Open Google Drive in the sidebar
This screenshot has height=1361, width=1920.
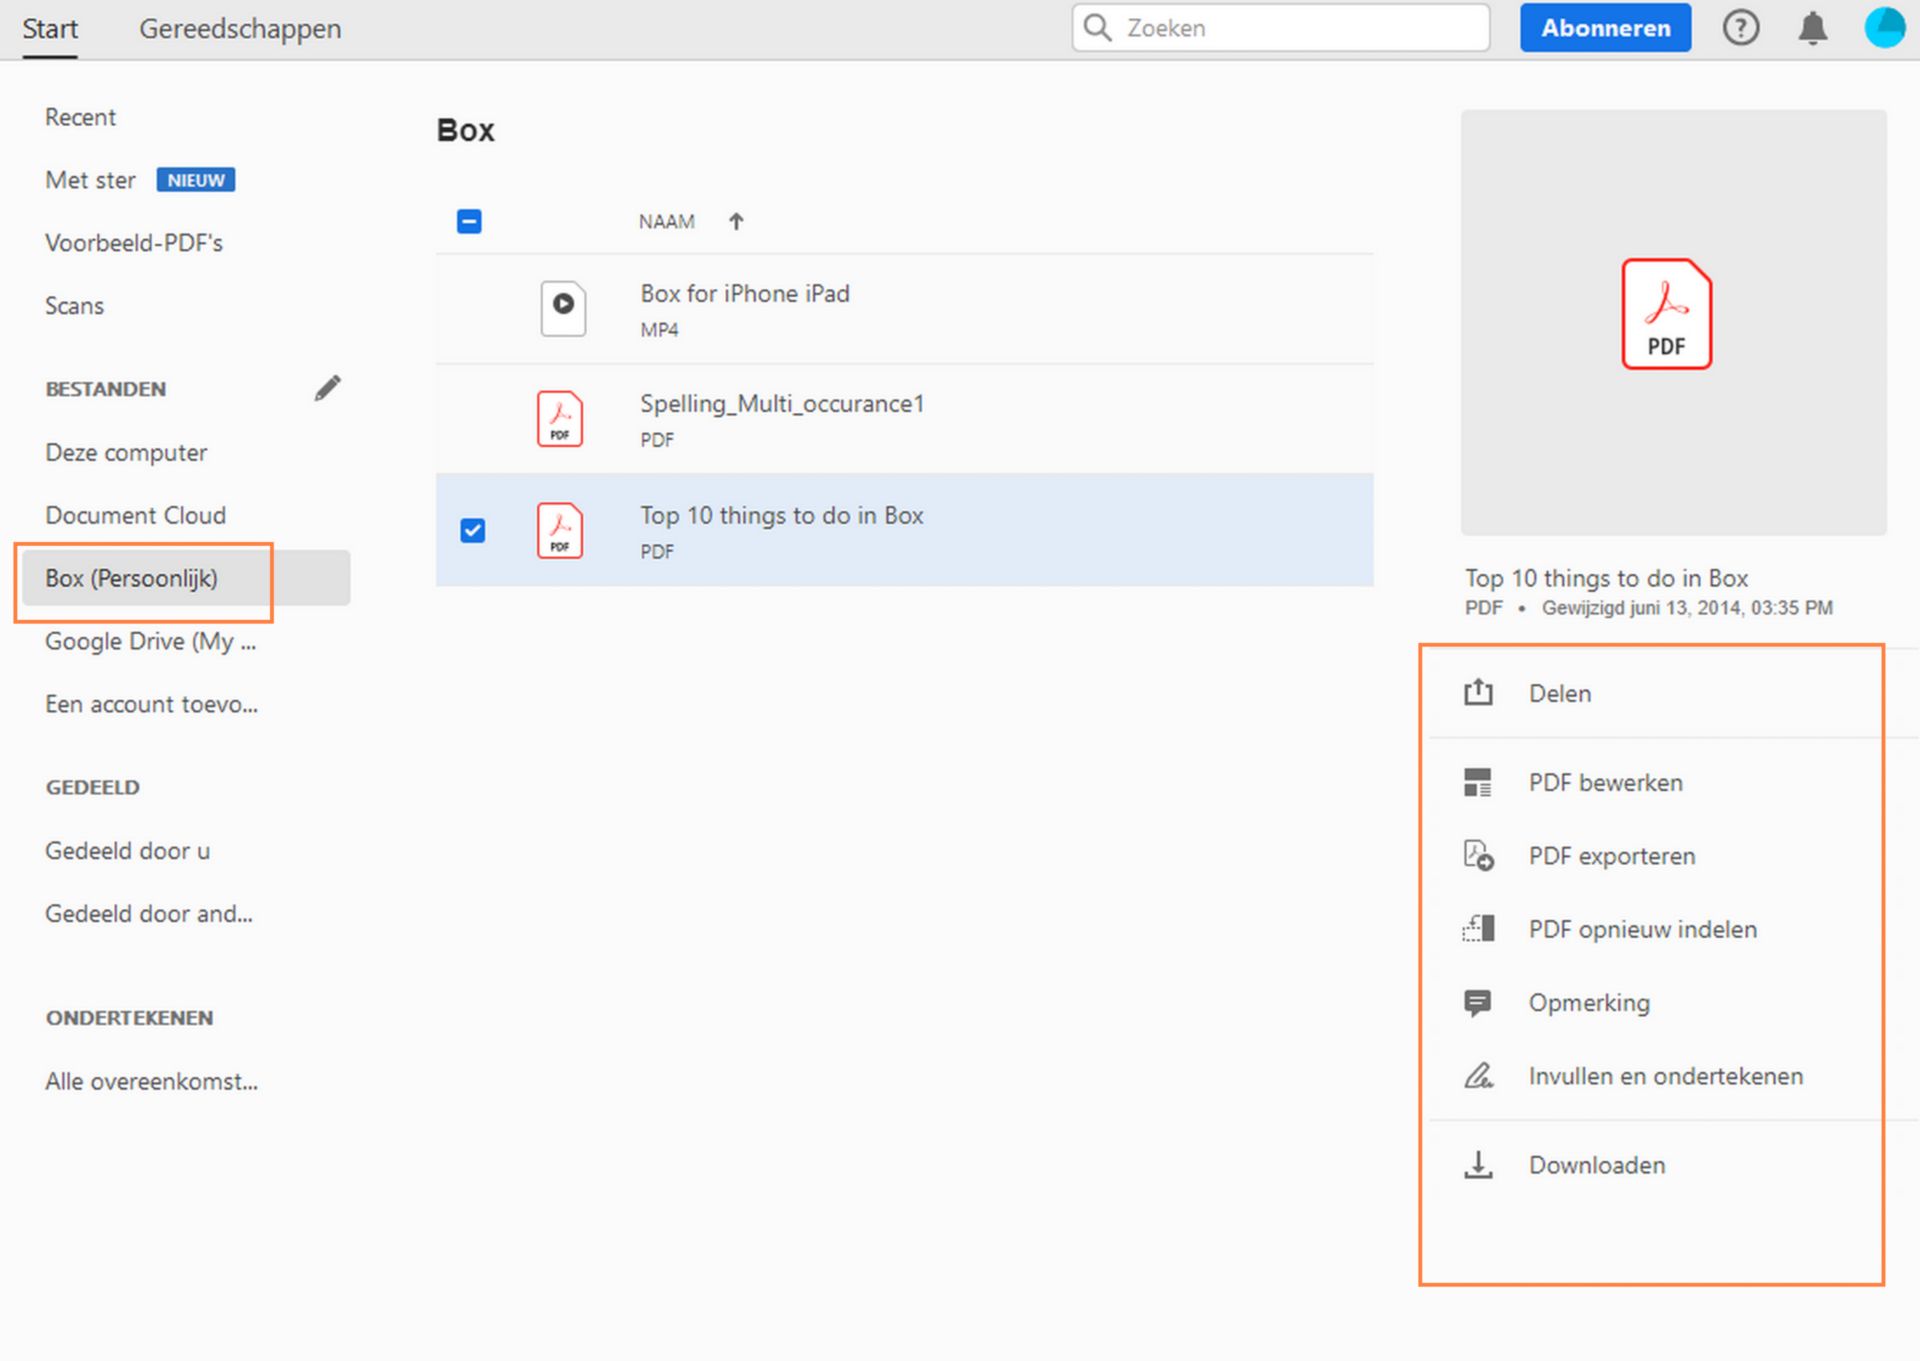(x=150, y=641)
